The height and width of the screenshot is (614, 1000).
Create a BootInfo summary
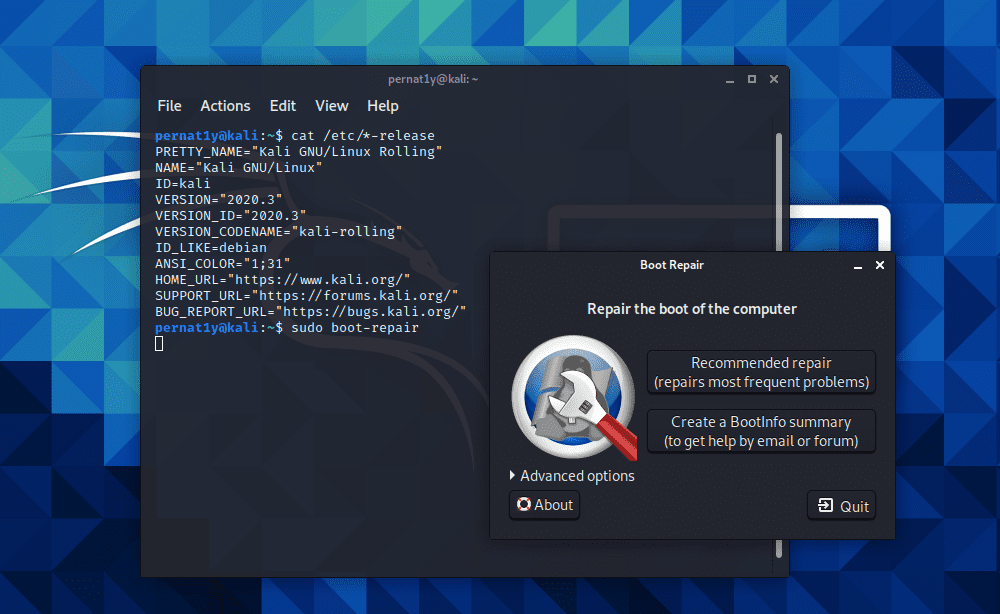(x=761, y=431)
